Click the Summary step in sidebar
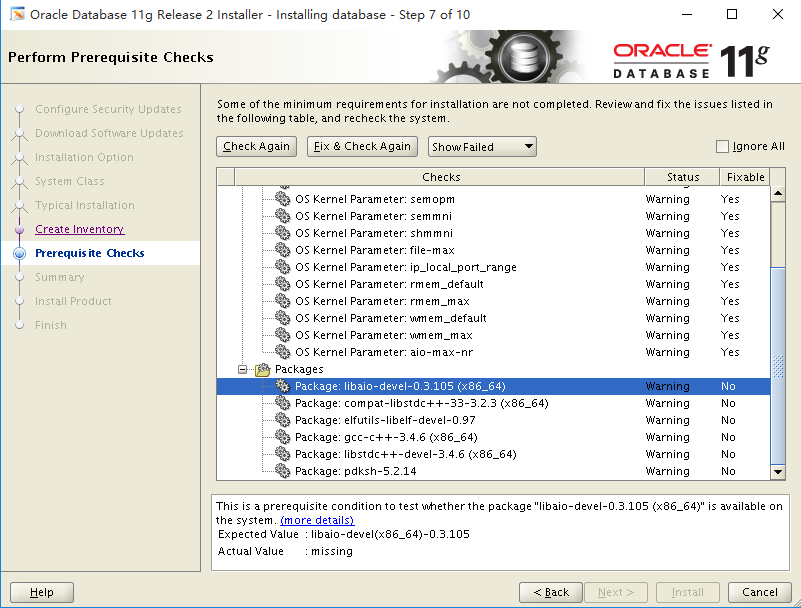 [x=60, y=277]
